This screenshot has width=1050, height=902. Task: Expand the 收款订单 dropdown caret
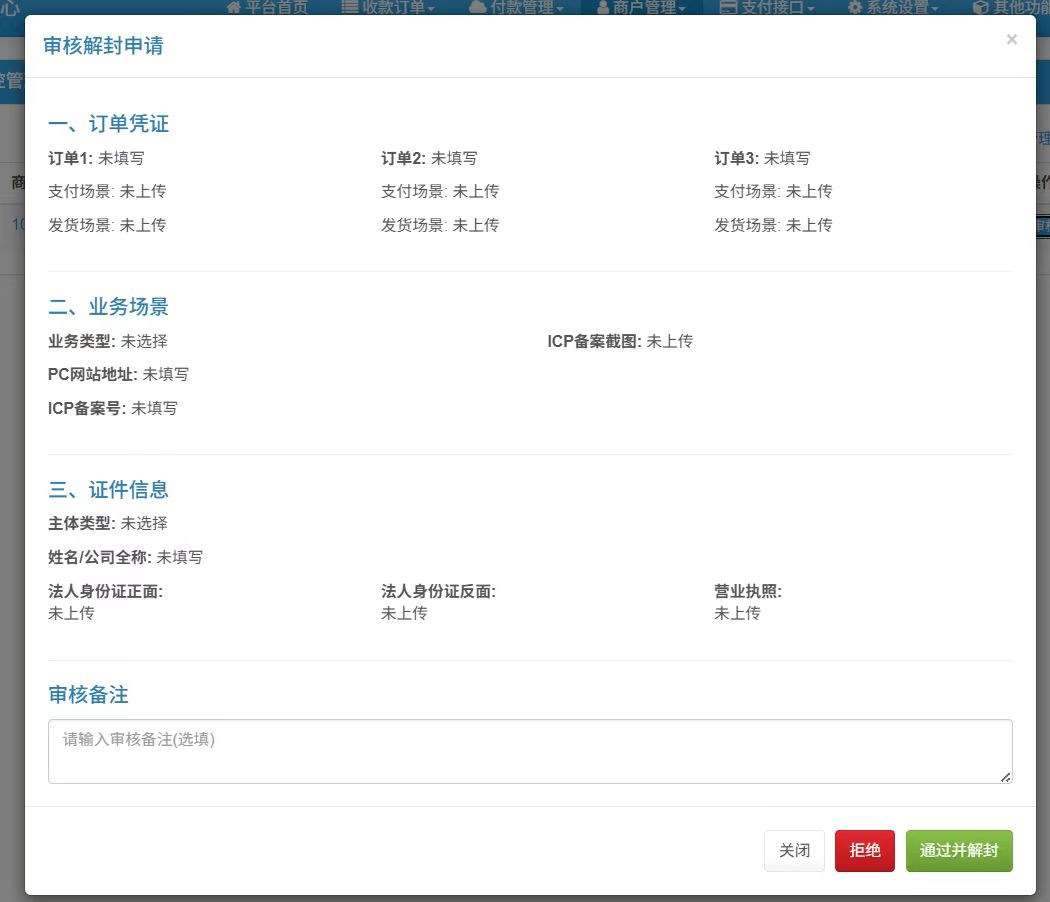point(431,8)
